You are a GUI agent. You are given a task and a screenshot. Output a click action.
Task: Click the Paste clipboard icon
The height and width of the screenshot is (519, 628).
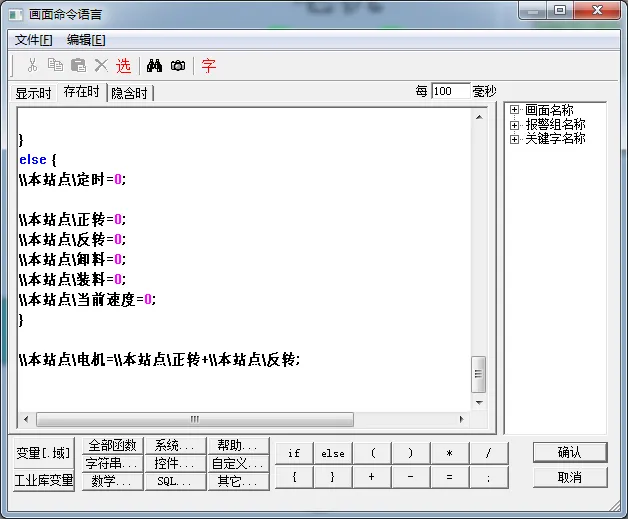(x=78, y=65)
